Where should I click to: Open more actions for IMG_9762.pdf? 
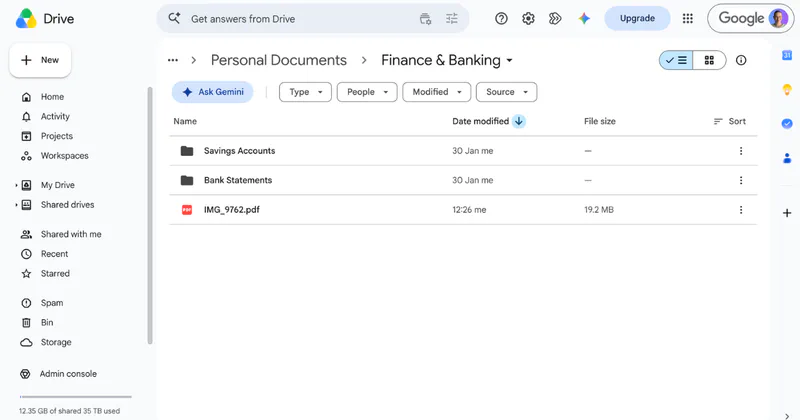tap(741, 210)
